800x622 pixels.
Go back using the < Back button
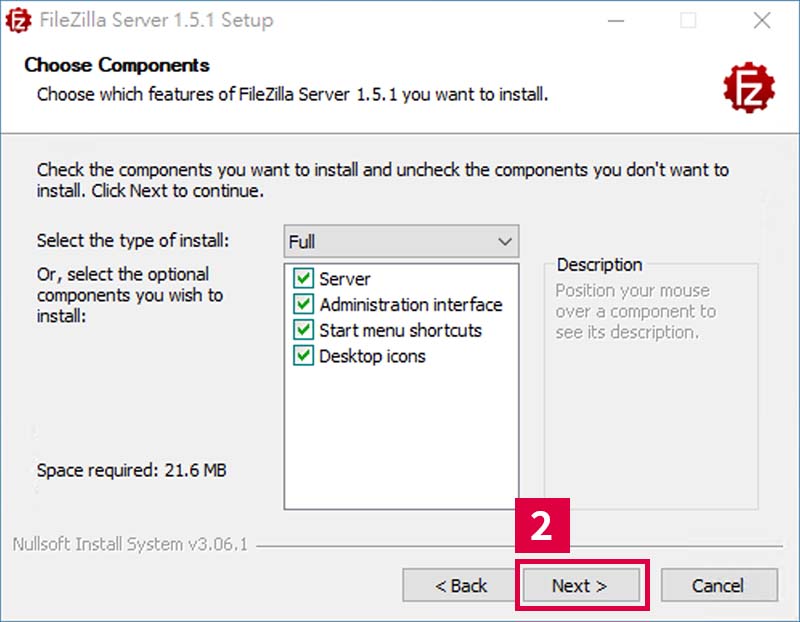click(x=460, y=585)
